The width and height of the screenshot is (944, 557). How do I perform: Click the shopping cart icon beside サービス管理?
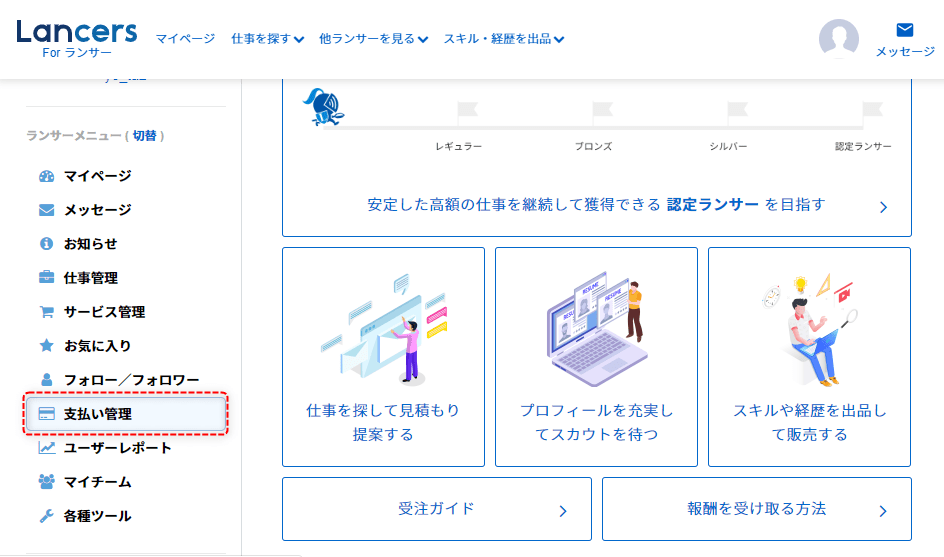click(46, 312)
